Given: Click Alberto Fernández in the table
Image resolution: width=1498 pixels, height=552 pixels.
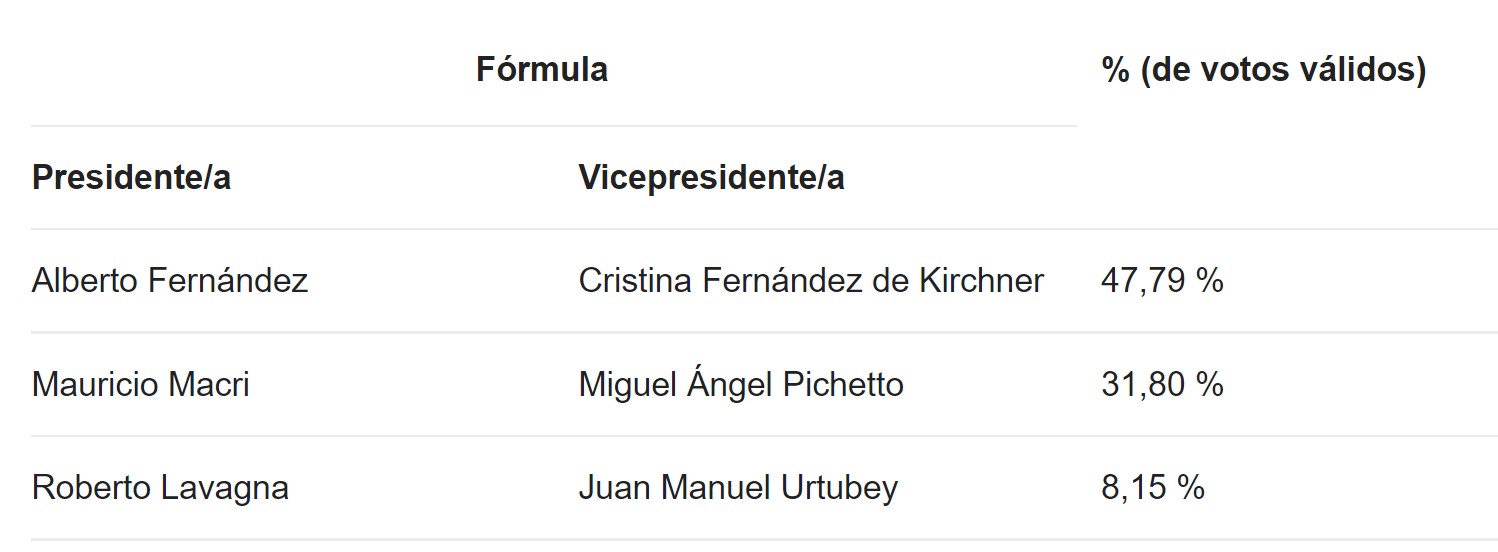Looking at the screenshot, I should [x=170, y=280].
